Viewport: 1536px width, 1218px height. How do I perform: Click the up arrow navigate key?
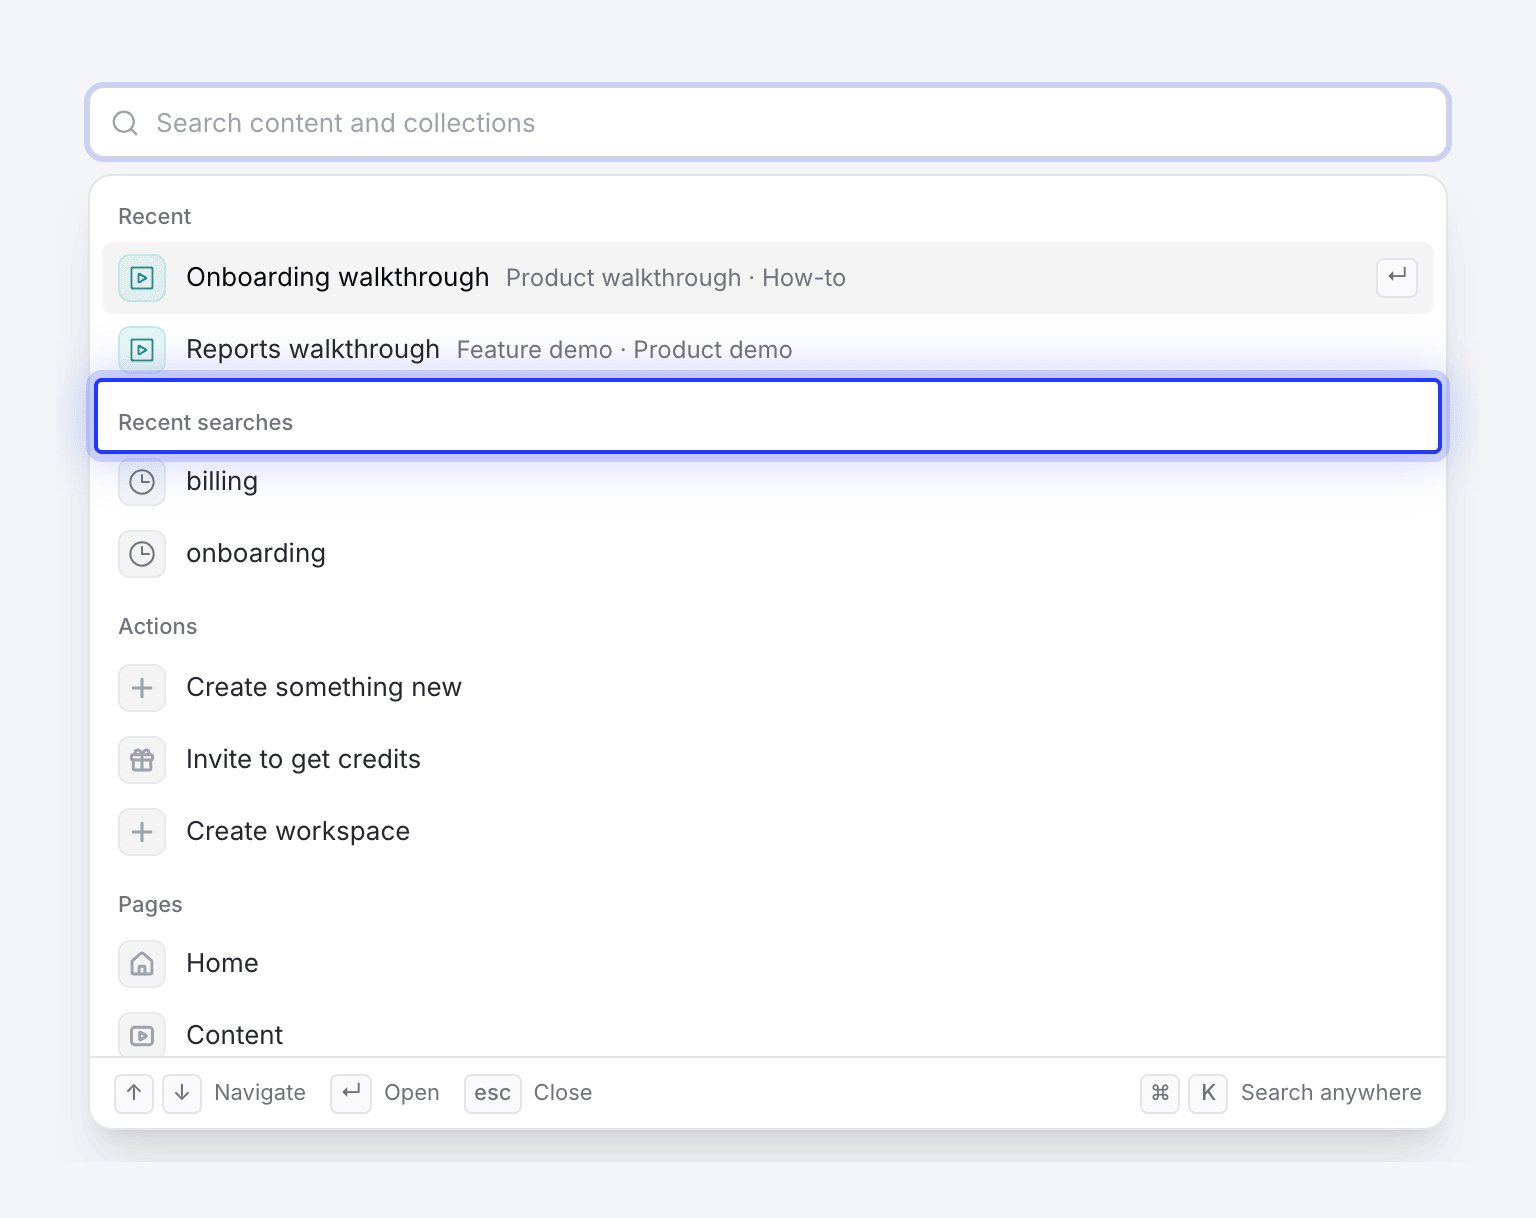point(134,1093)
